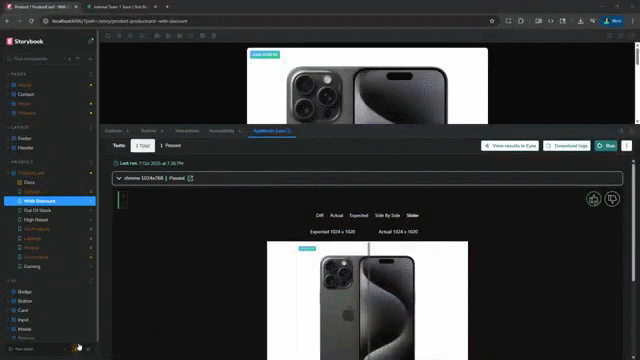
Task: Click the browser reload button
Action: pyautogui.click(x=31, y=21)
